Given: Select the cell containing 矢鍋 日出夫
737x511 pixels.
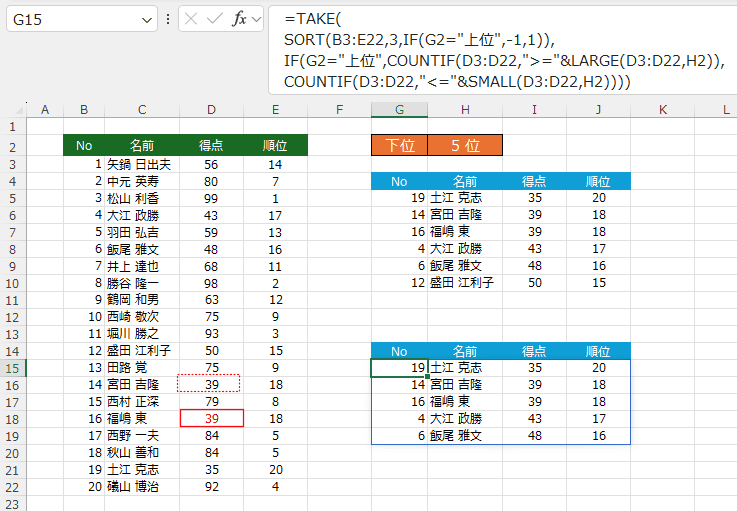Looking at the screenshot, I should coord(140,164).
